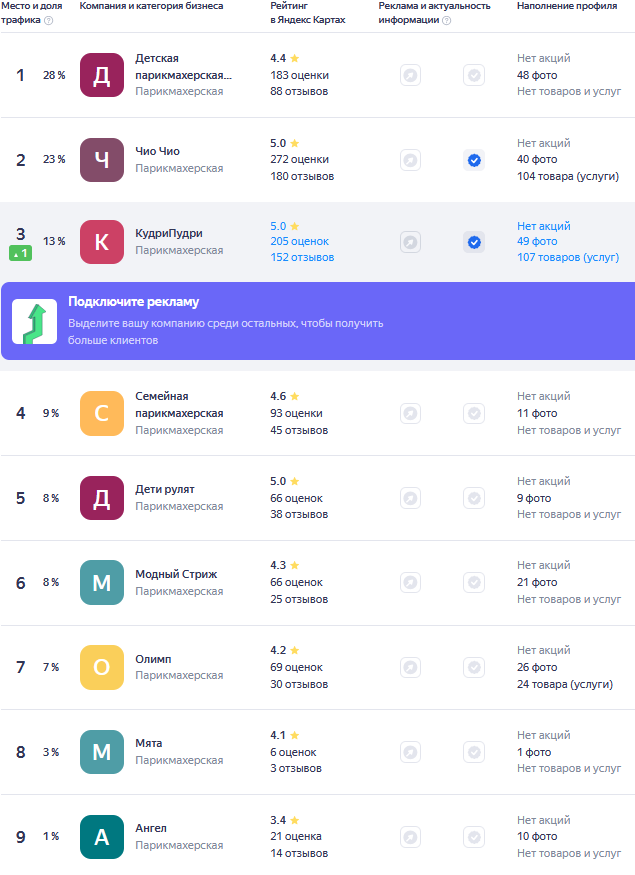Screen dimensions: 635x875
Task: Click the advertising icon in the Чио Чио row
Action: [x=410, y=160]
